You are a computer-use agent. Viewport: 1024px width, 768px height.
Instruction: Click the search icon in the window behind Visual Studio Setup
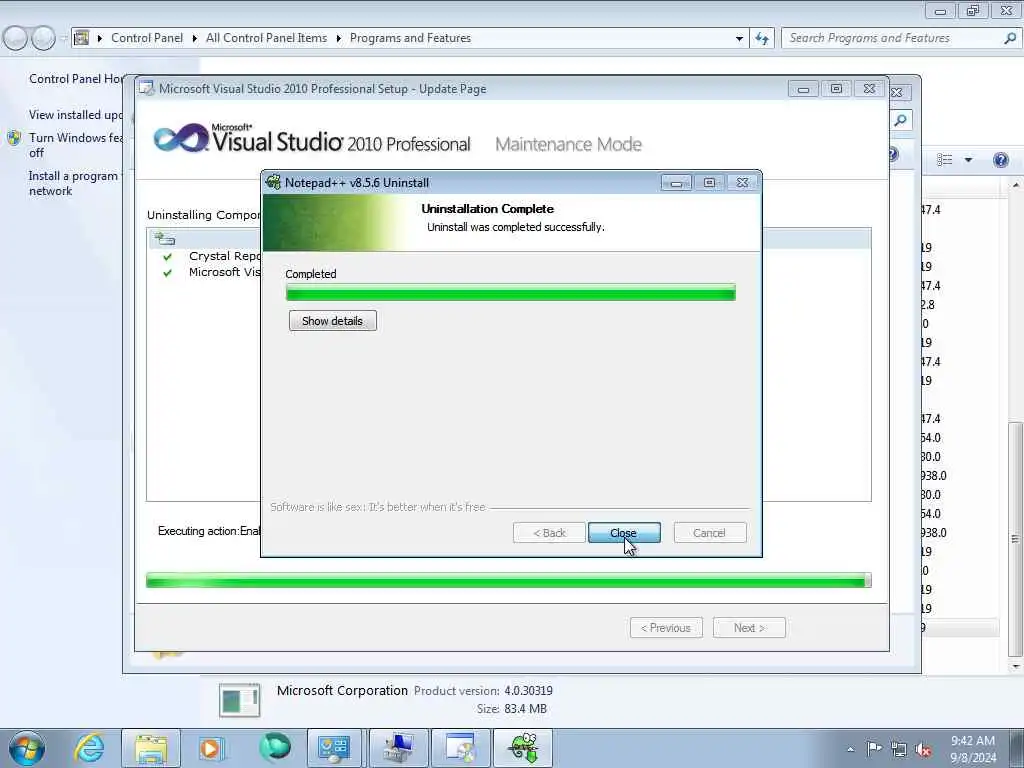pos(901,120)
